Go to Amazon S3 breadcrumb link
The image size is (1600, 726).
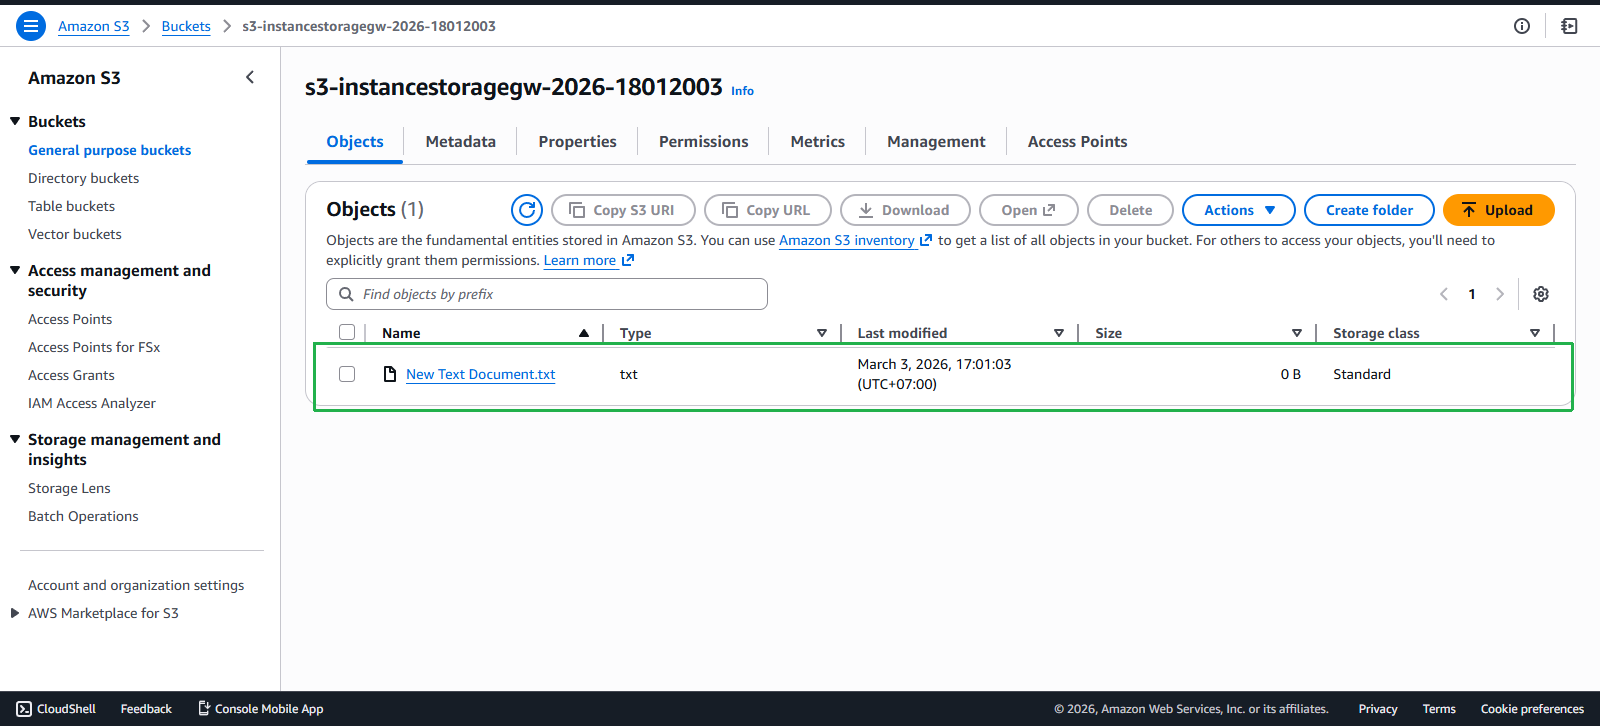pyautogui.click(x=94, y=26)
